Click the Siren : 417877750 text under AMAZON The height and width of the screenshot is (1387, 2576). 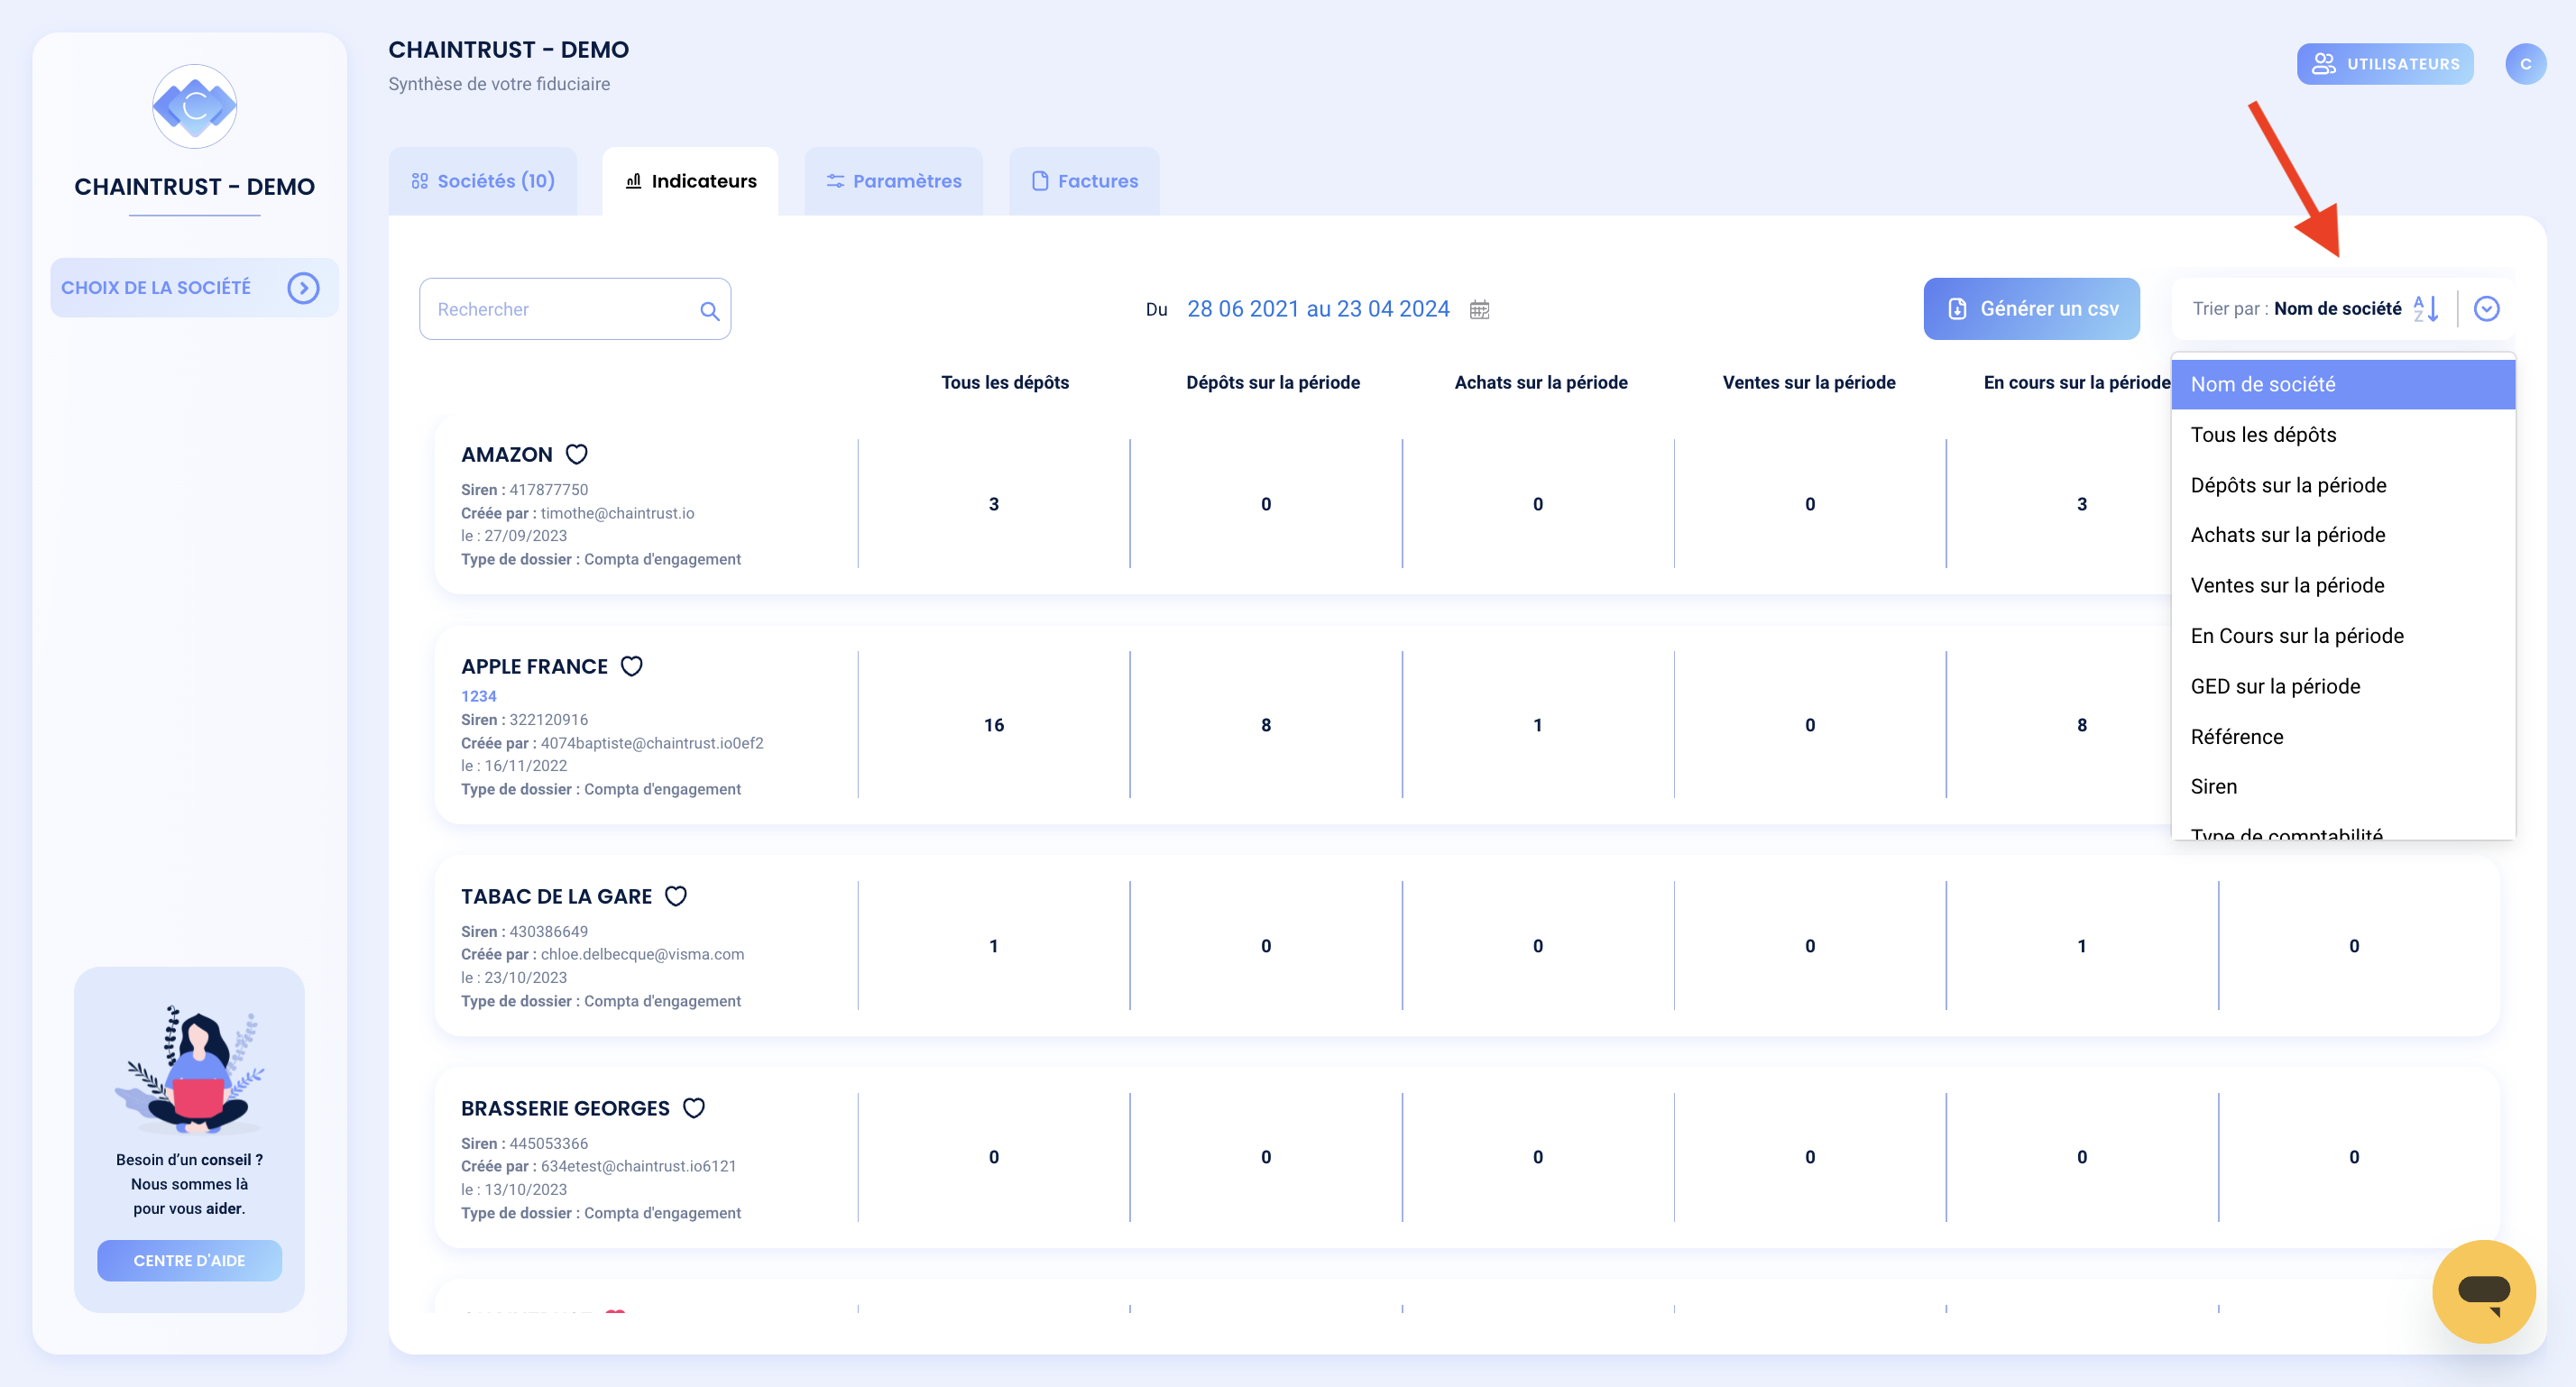click(x=524, y=490)
